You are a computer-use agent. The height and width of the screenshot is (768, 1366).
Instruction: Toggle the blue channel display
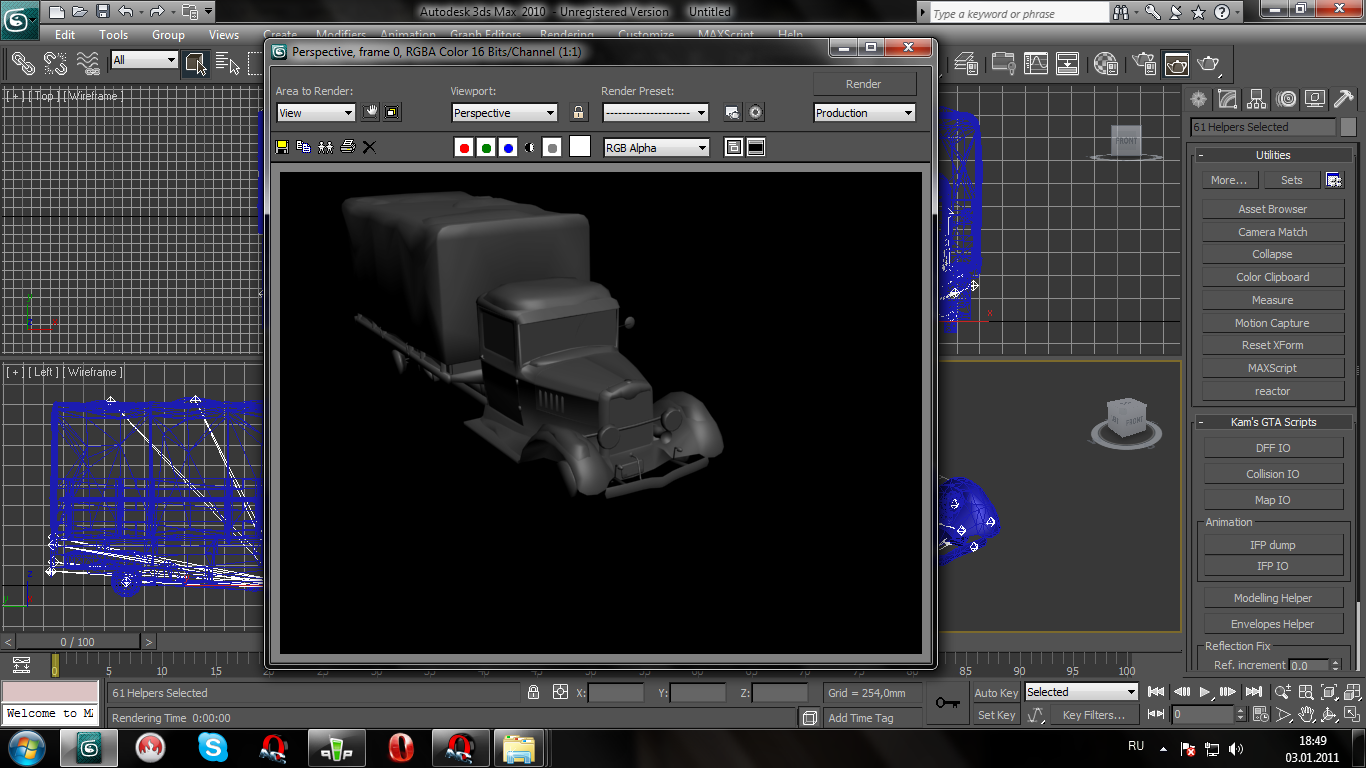coord(508,148)
